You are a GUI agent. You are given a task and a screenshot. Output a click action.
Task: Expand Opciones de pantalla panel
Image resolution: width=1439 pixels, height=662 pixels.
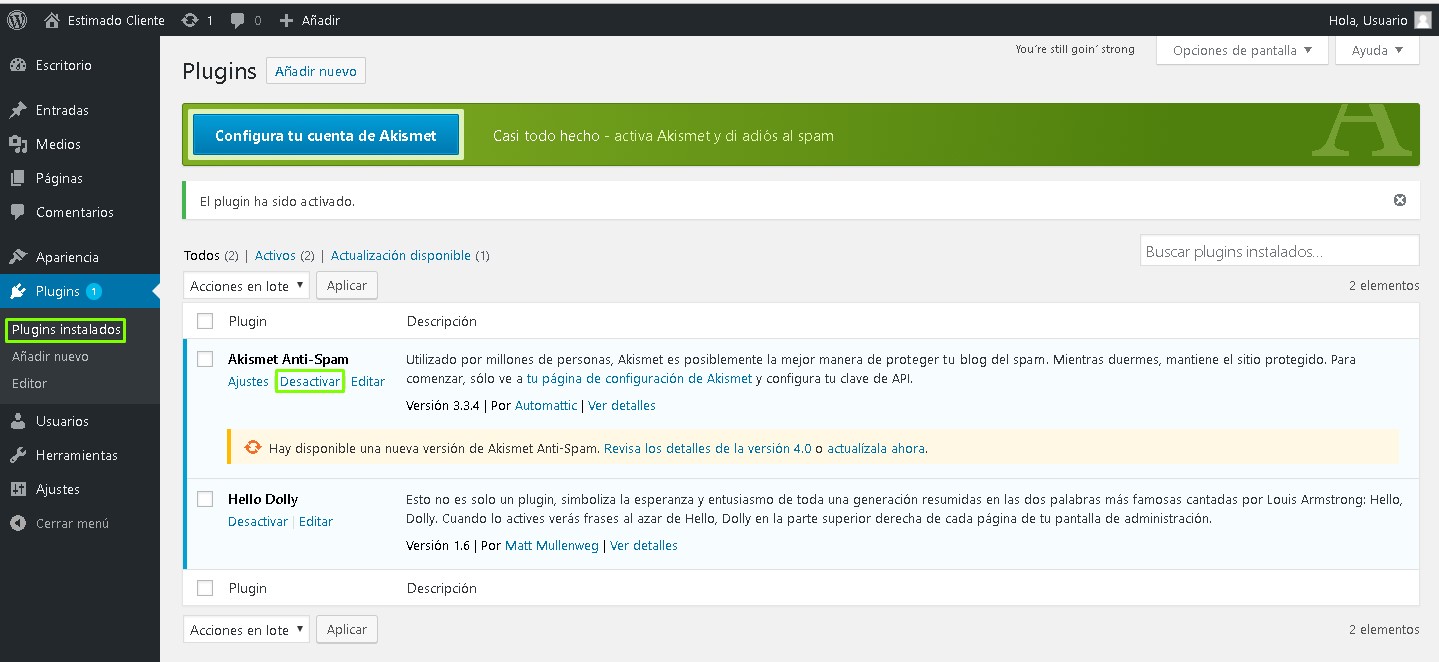[x=1242, y=50]
